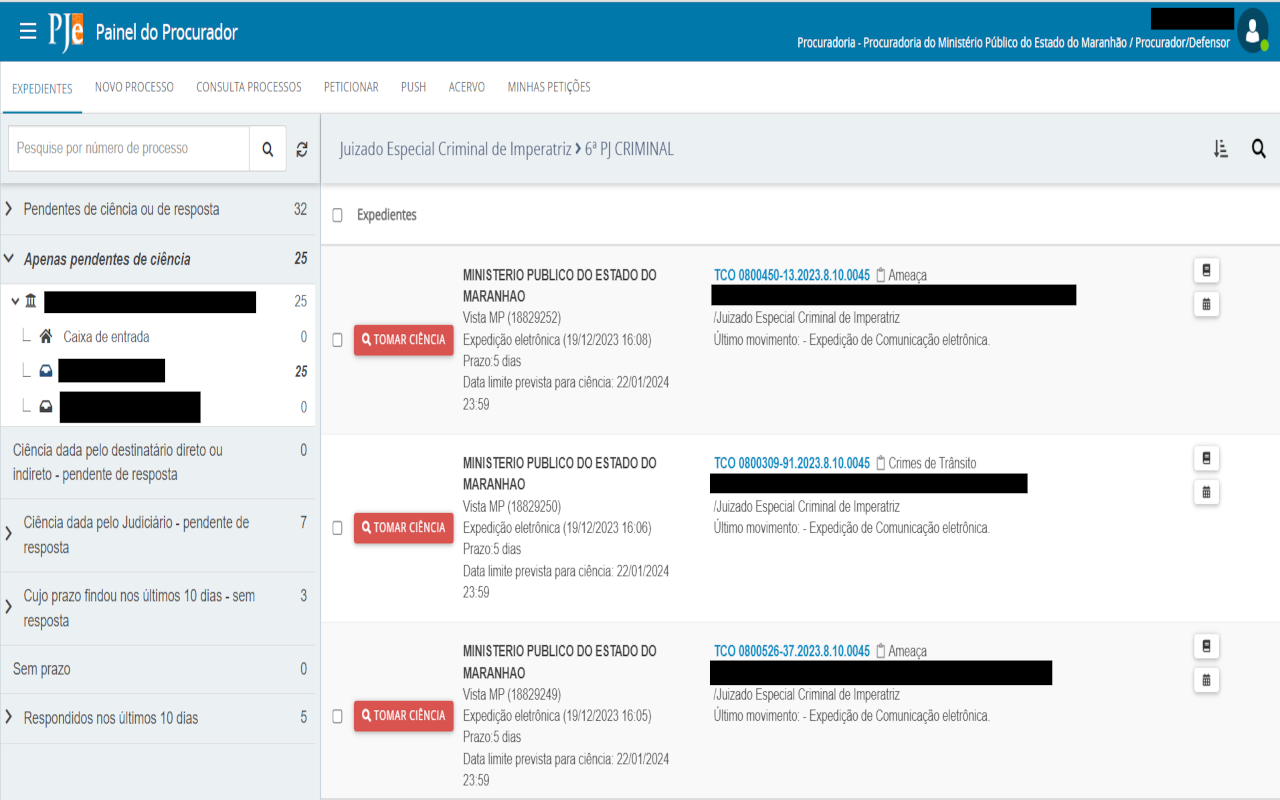
Task: Open document icon for TCO 0800526-37
Action: pyautogui.click(x=1206, y=647)
